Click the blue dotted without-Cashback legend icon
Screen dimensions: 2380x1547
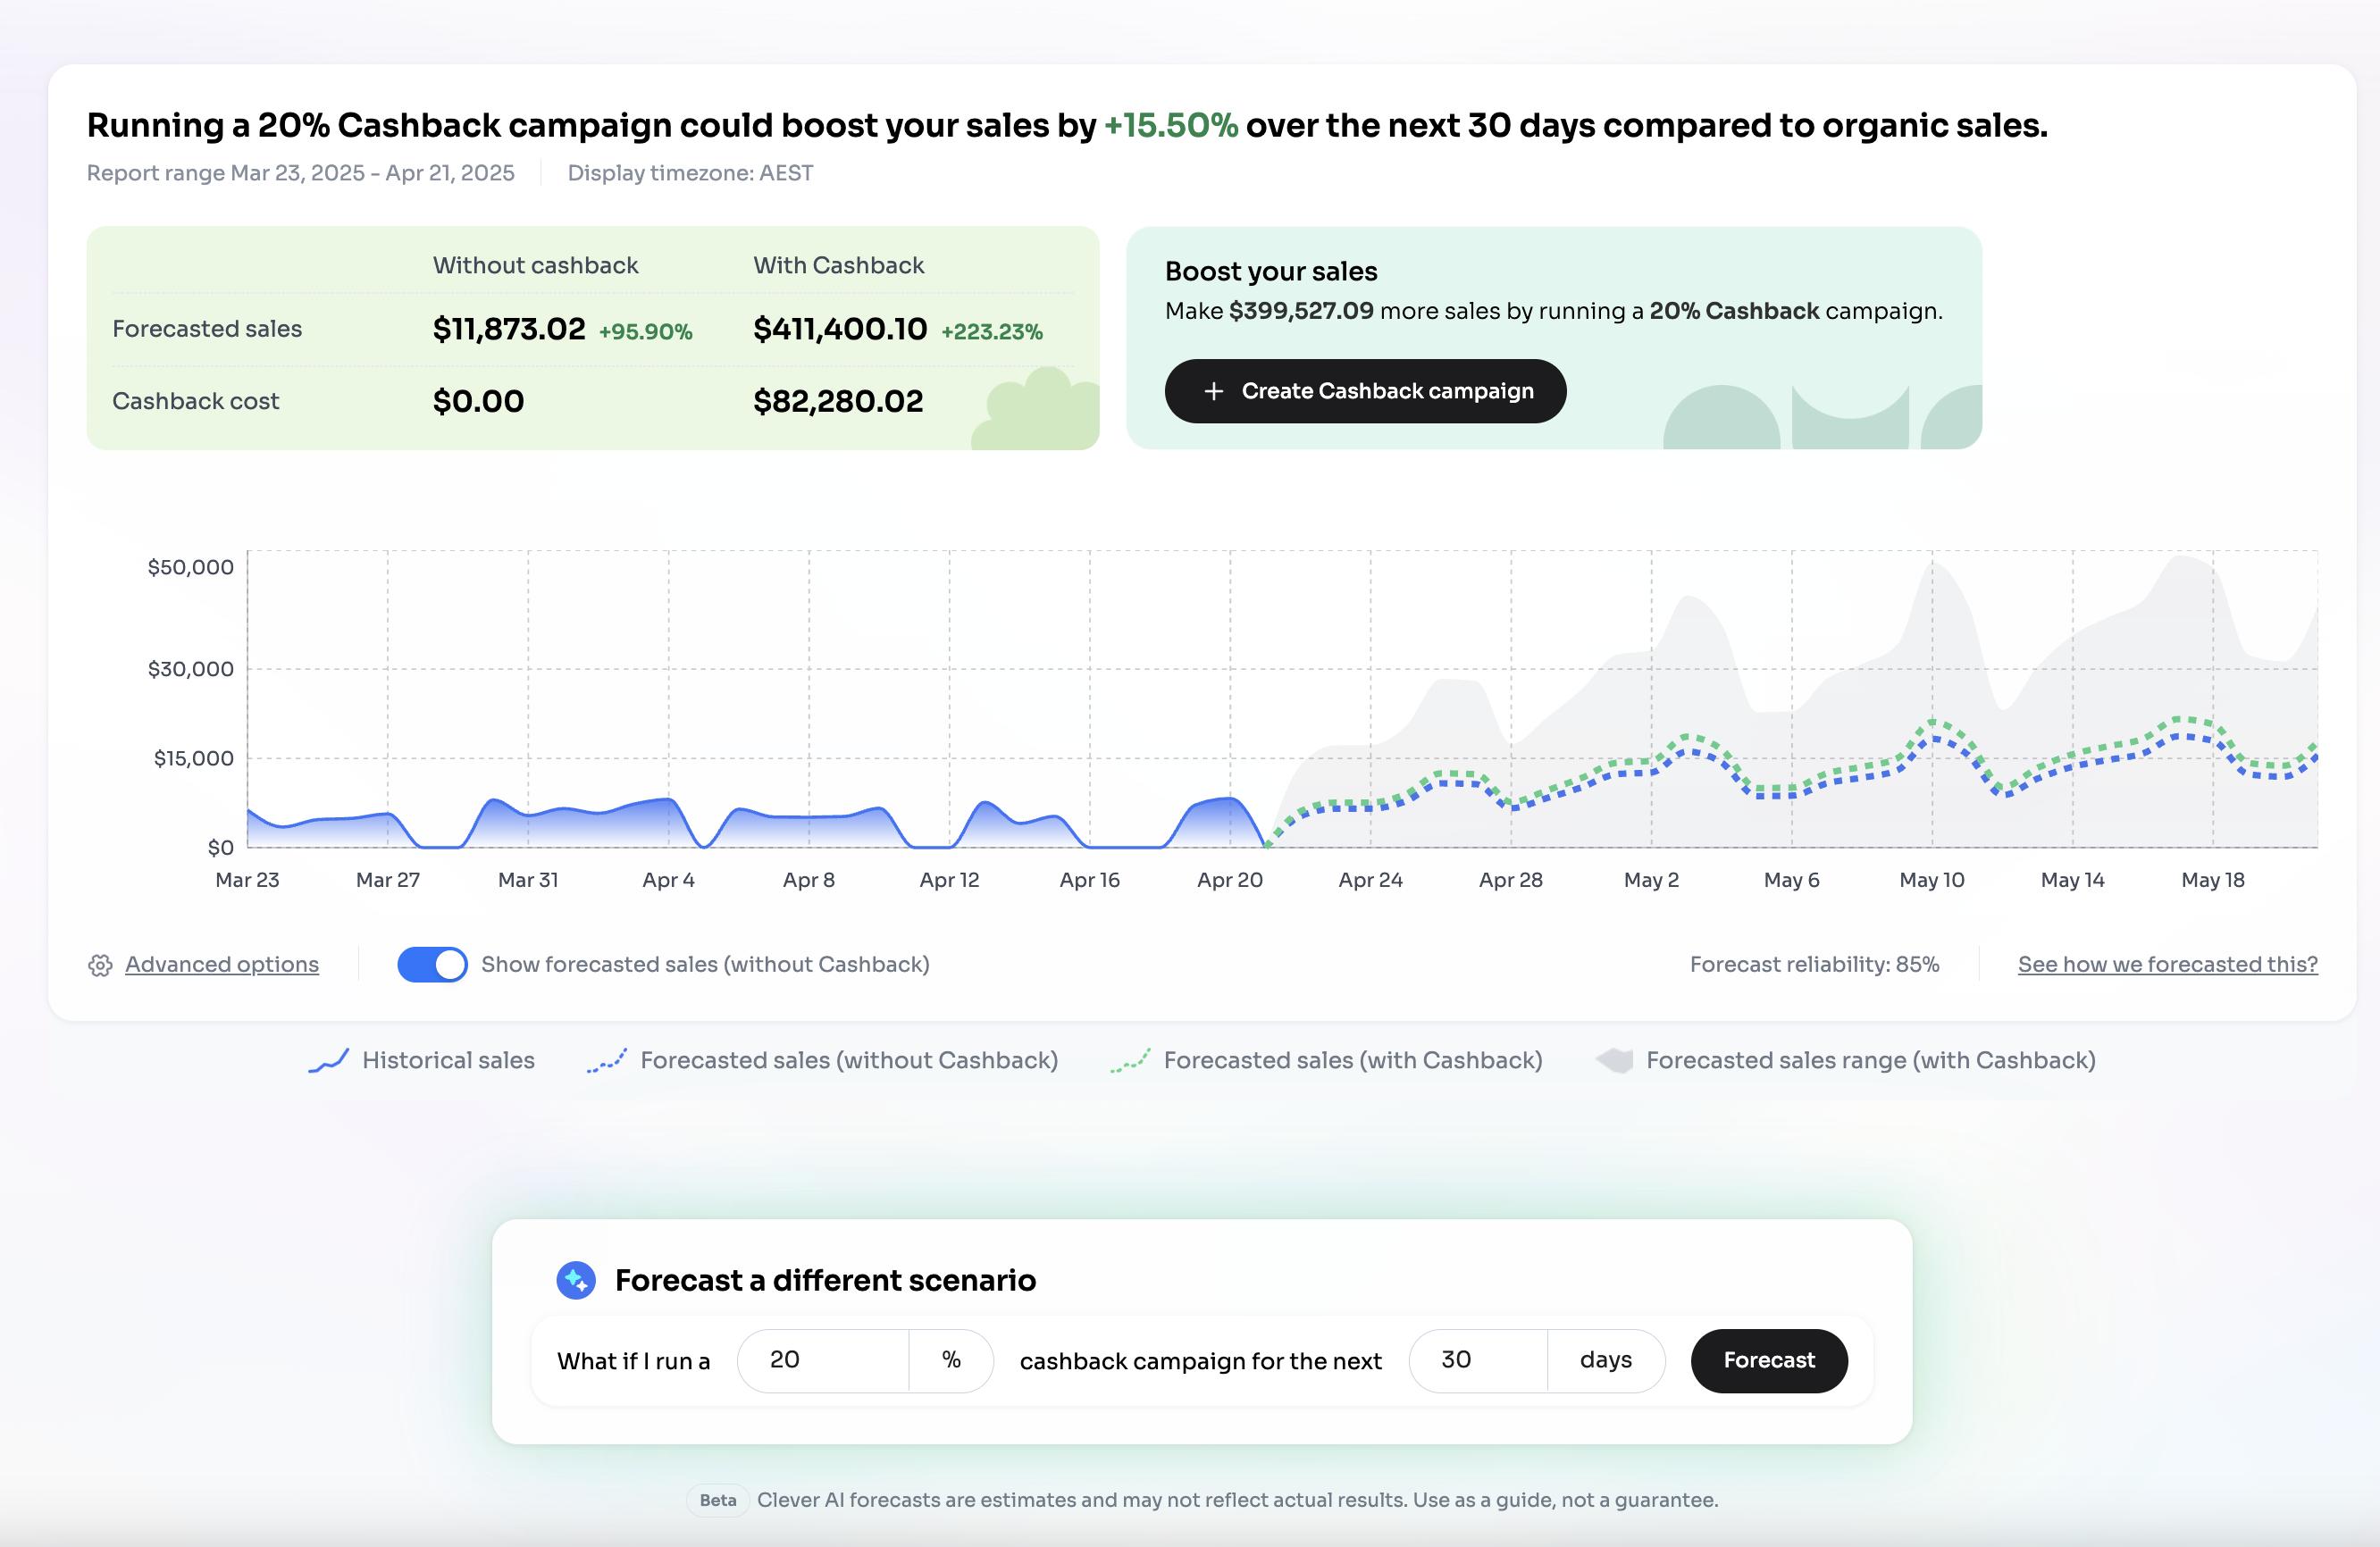coord(607,1060)
